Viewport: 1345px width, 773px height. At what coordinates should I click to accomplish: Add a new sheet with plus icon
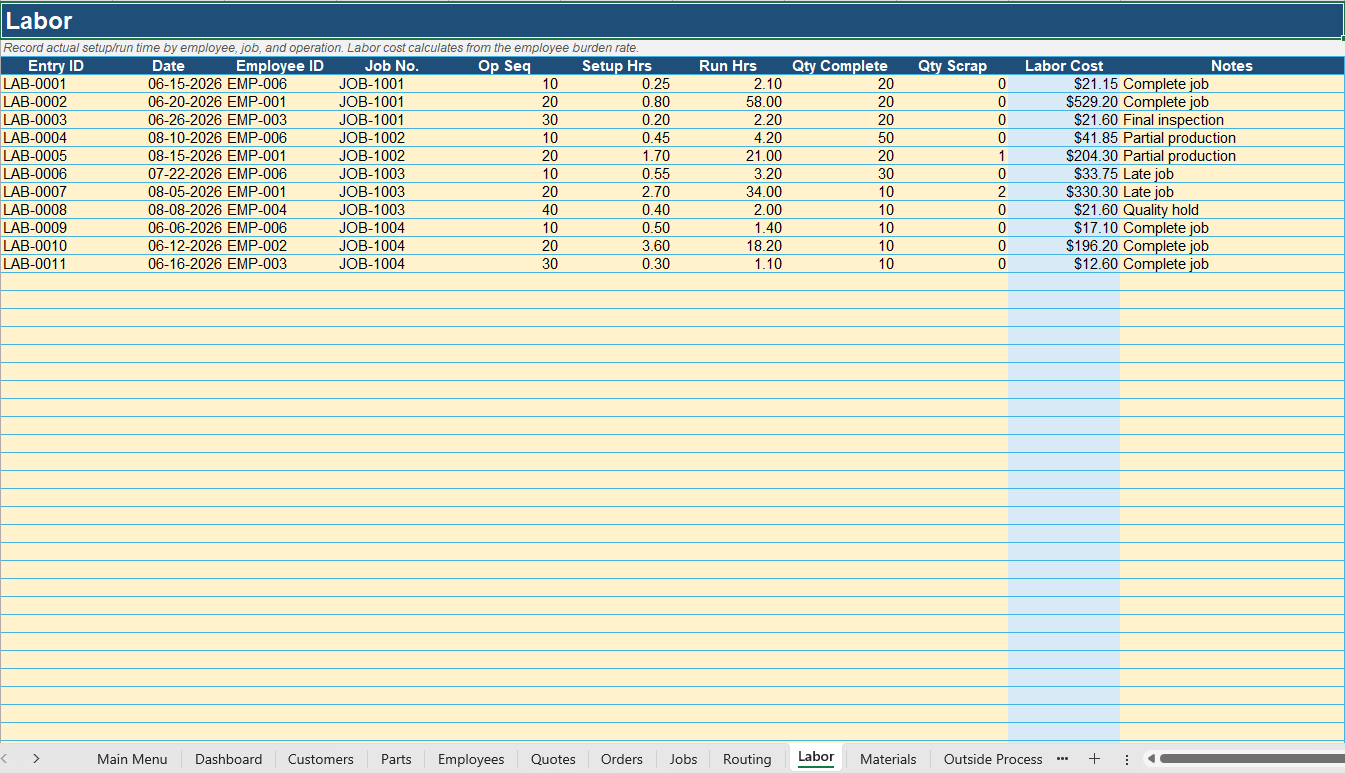point(1094,759)
